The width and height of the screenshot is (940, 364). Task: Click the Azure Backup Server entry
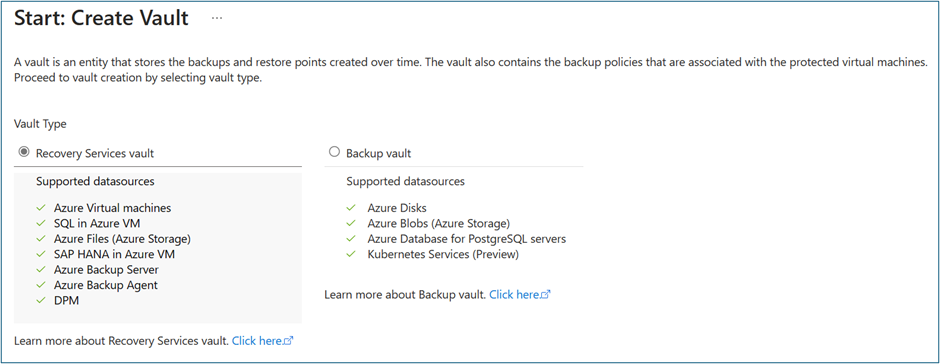106,270
